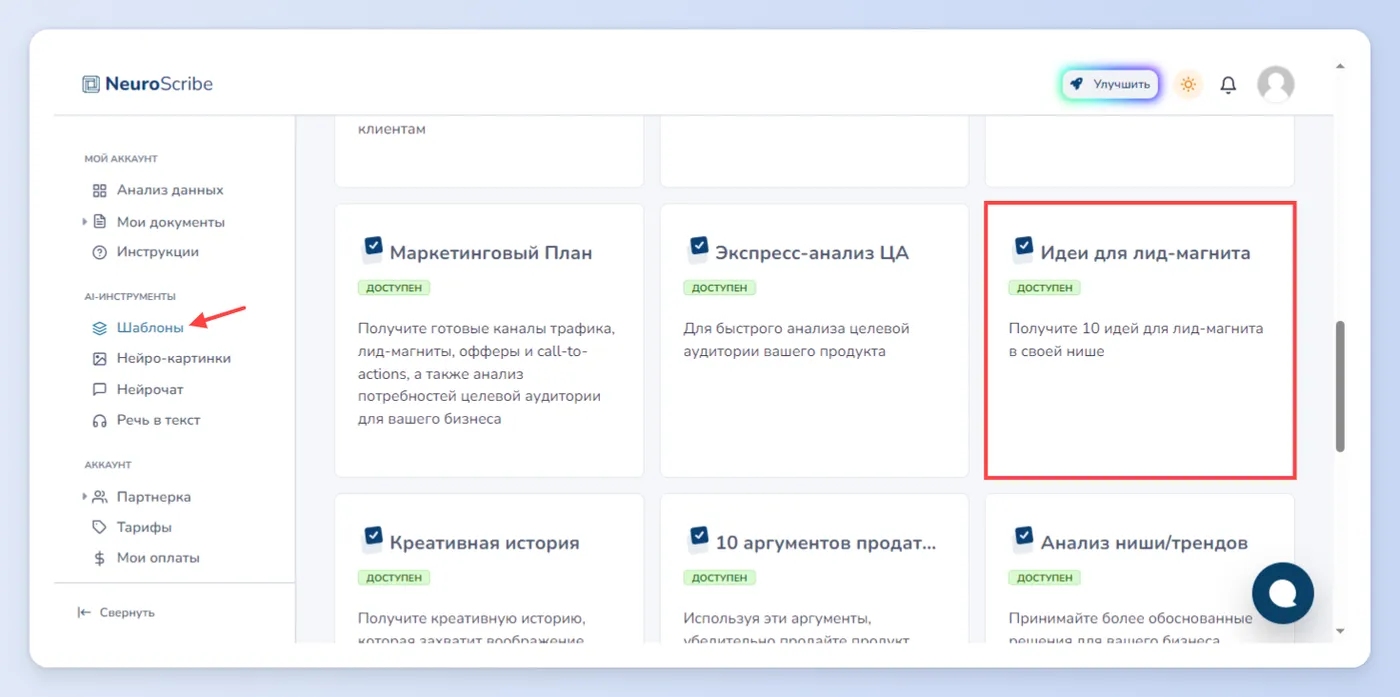Click the Нейрочат chat bubble icon
1400x697 pixels.
(99, 389)
